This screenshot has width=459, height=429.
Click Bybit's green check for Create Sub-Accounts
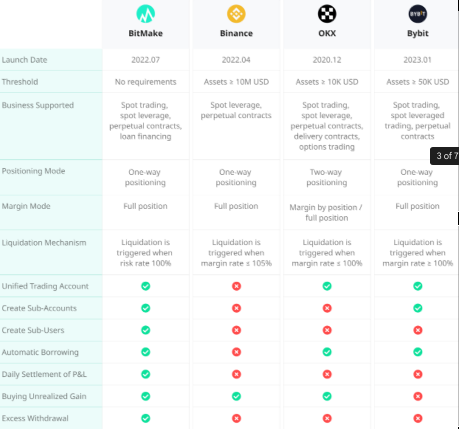pos(418,308)
